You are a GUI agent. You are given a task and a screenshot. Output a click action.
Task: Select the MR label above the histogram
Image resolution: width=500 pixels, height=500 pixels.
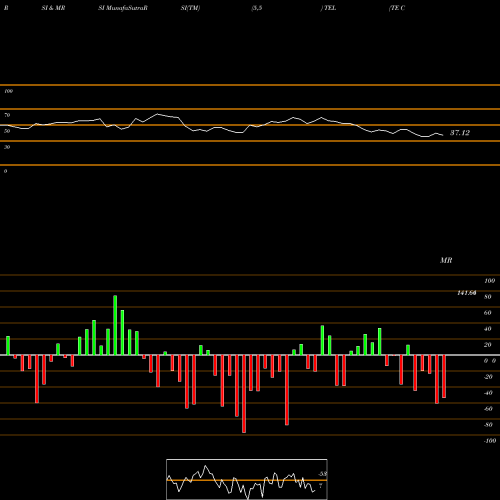446,260
